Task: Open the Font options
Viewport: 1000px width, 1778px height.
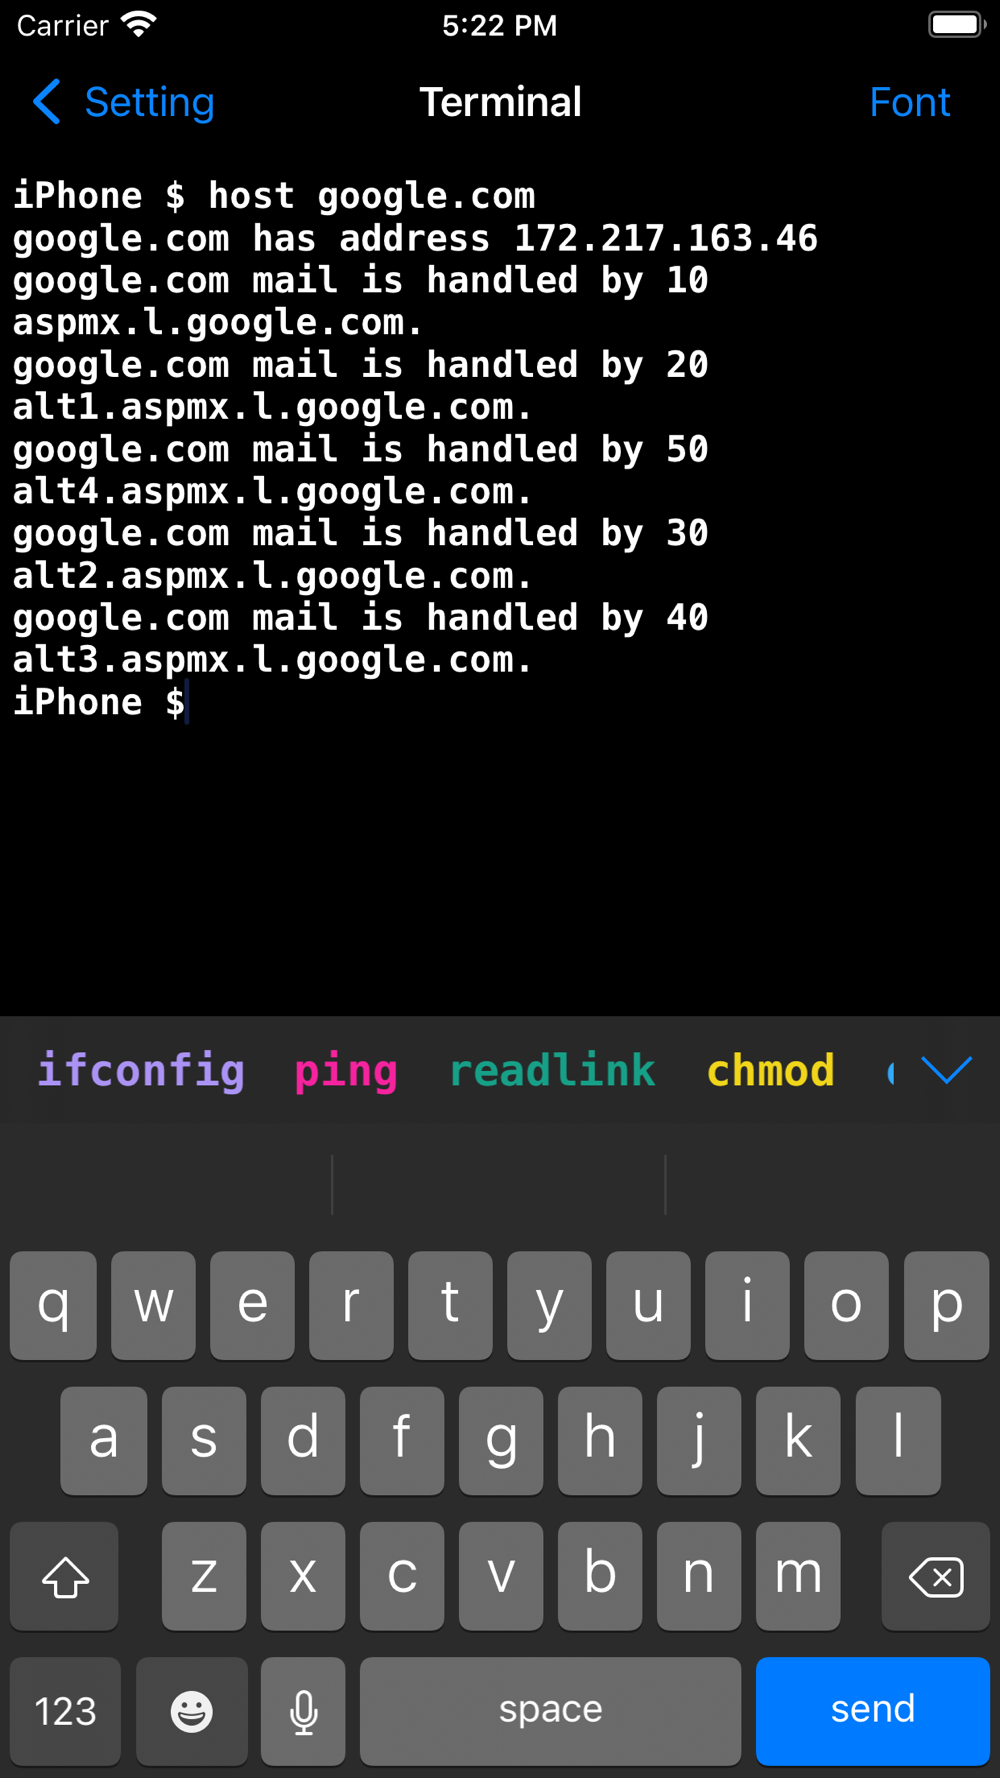Action: click(909, 102)
